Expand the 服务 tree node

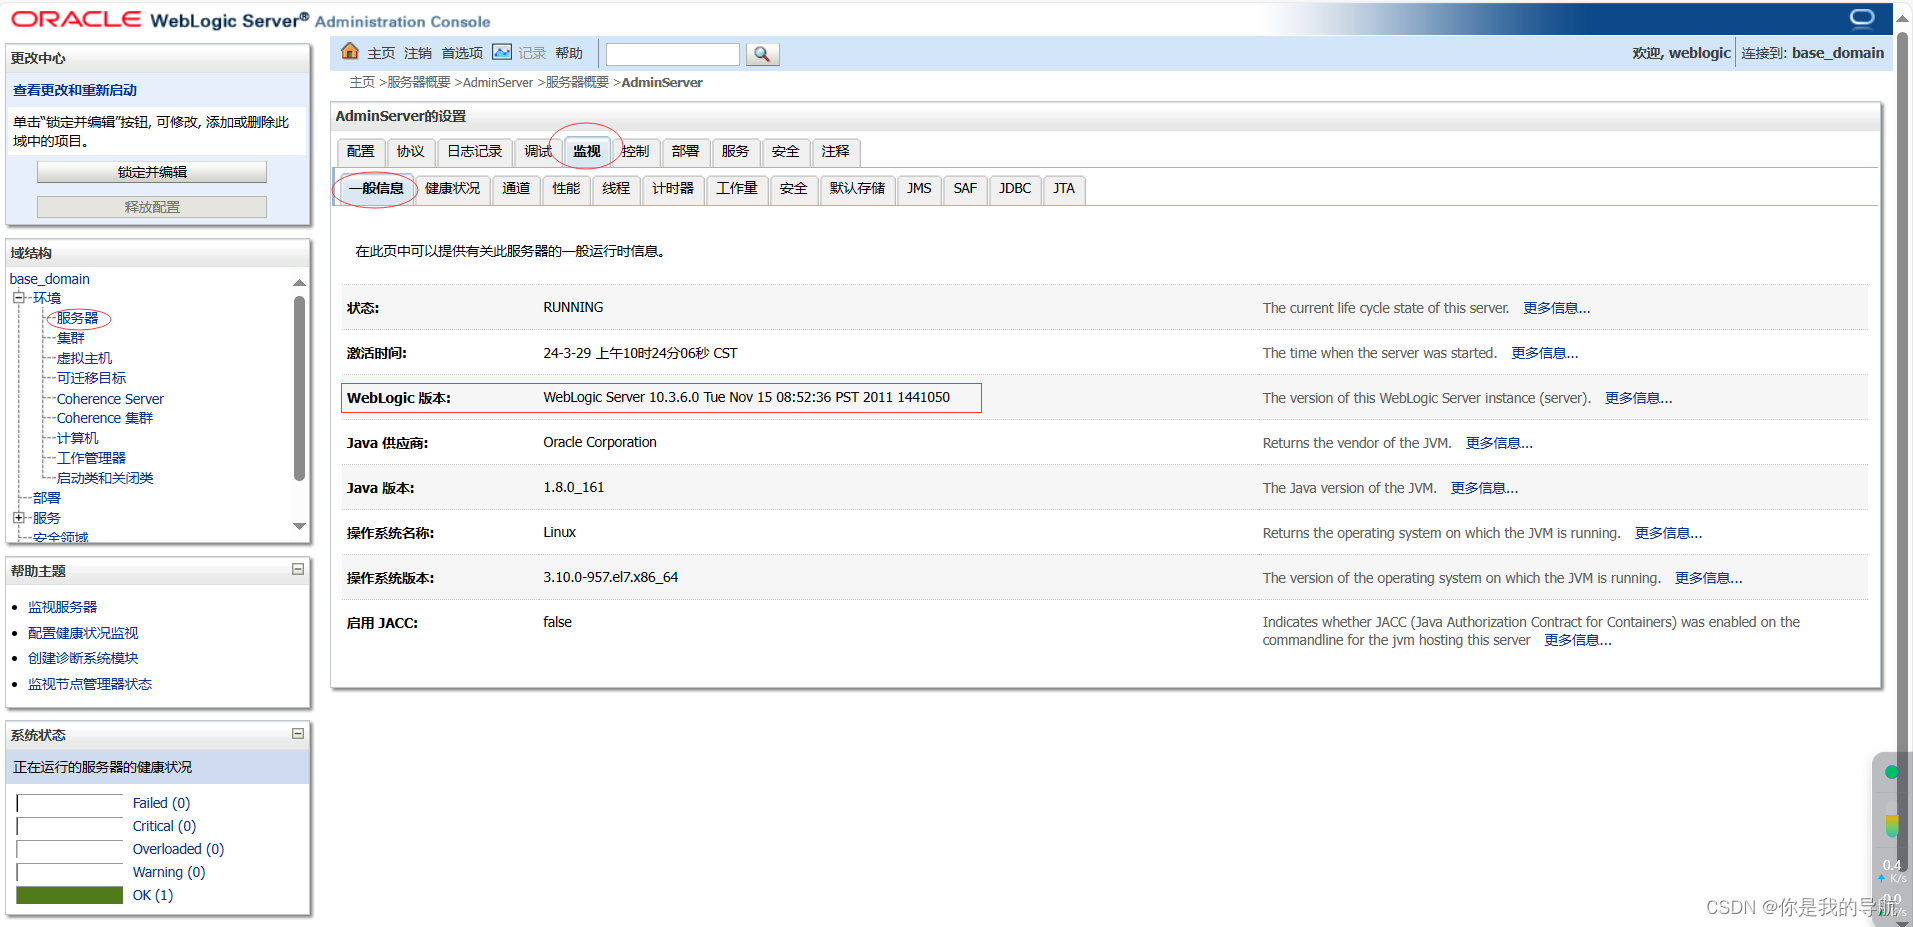pos(18,517)
